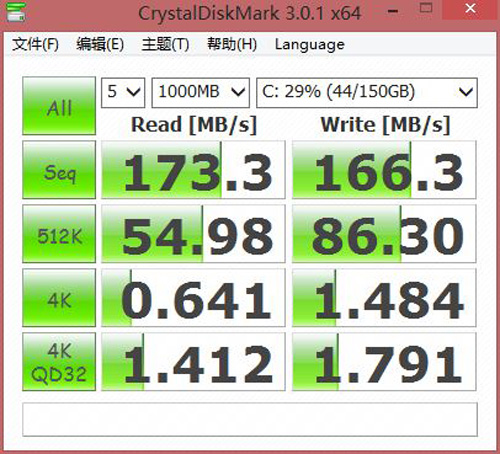
Task: Open the 编辑(E) menu
Action: [x=100, y=44]
